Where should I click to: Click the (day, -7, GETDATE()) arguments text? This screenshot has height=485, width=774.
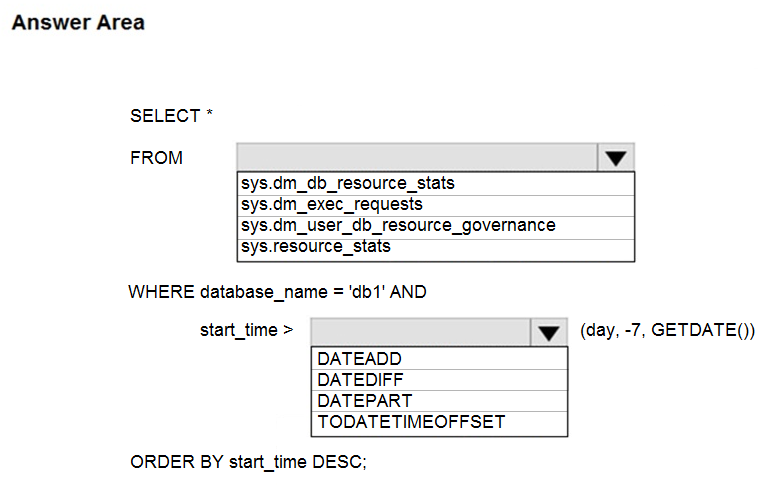pos(667,331)
